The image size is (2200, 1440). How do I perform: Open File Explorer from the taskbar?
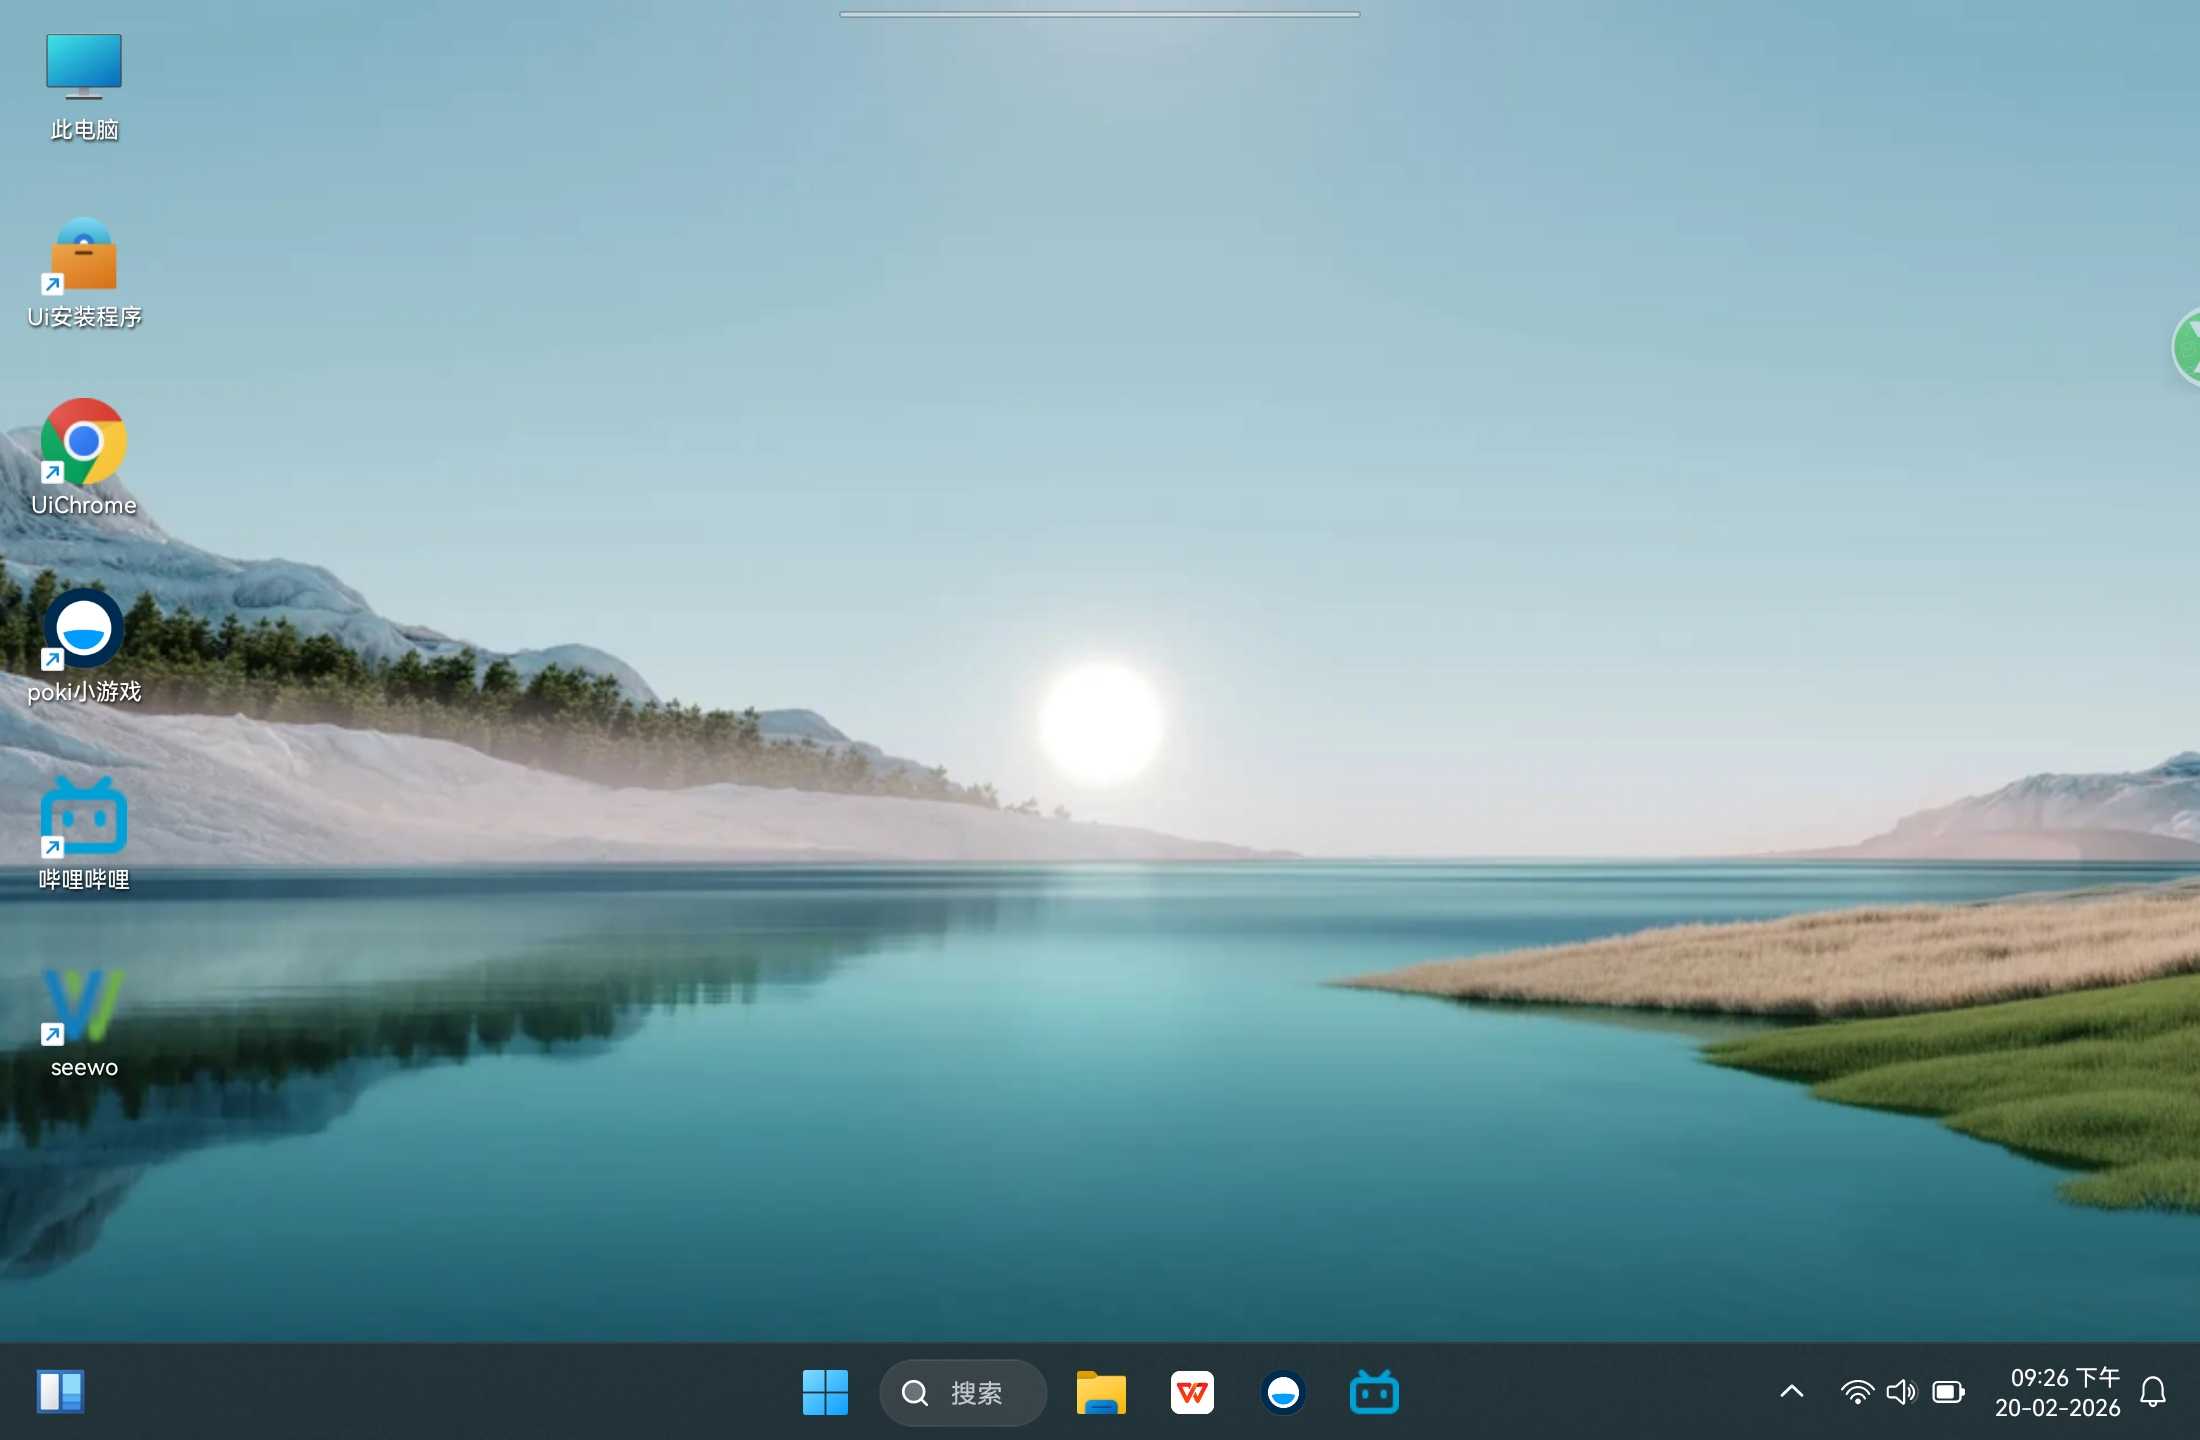pos(1101,1392)
